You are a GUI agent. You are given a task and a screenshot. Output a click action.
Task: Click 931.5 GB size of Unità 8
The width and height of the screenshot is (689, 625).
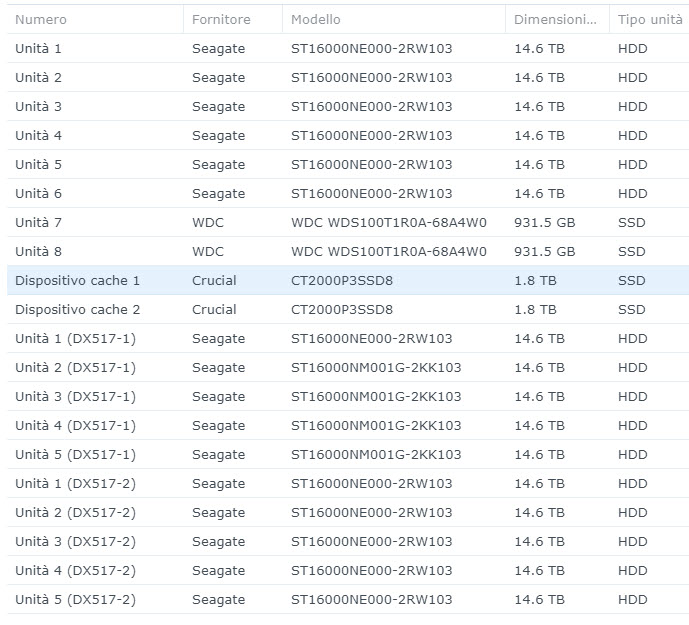(x=544, y=251)
